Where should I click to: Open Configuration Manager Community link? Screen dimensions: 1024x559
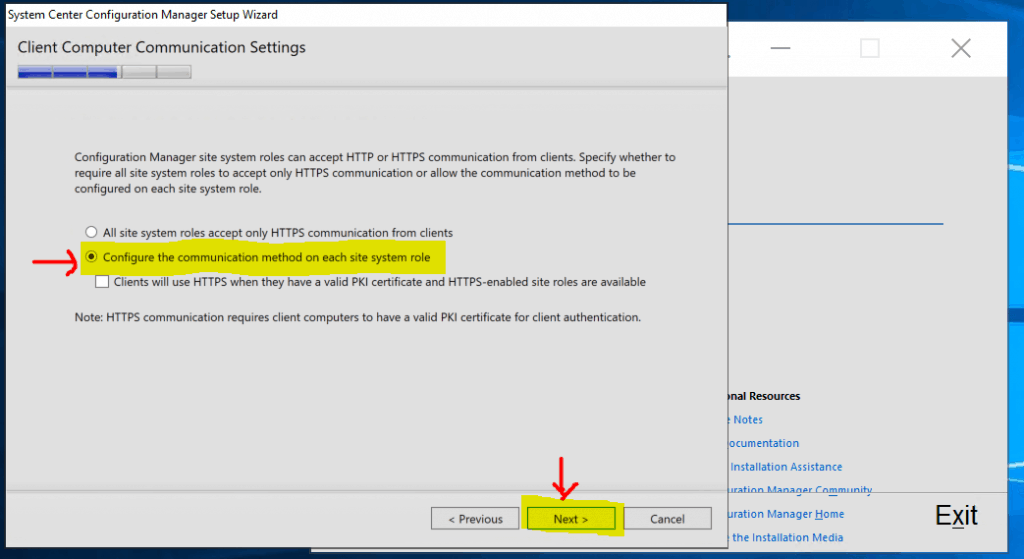tap(800, 489)
